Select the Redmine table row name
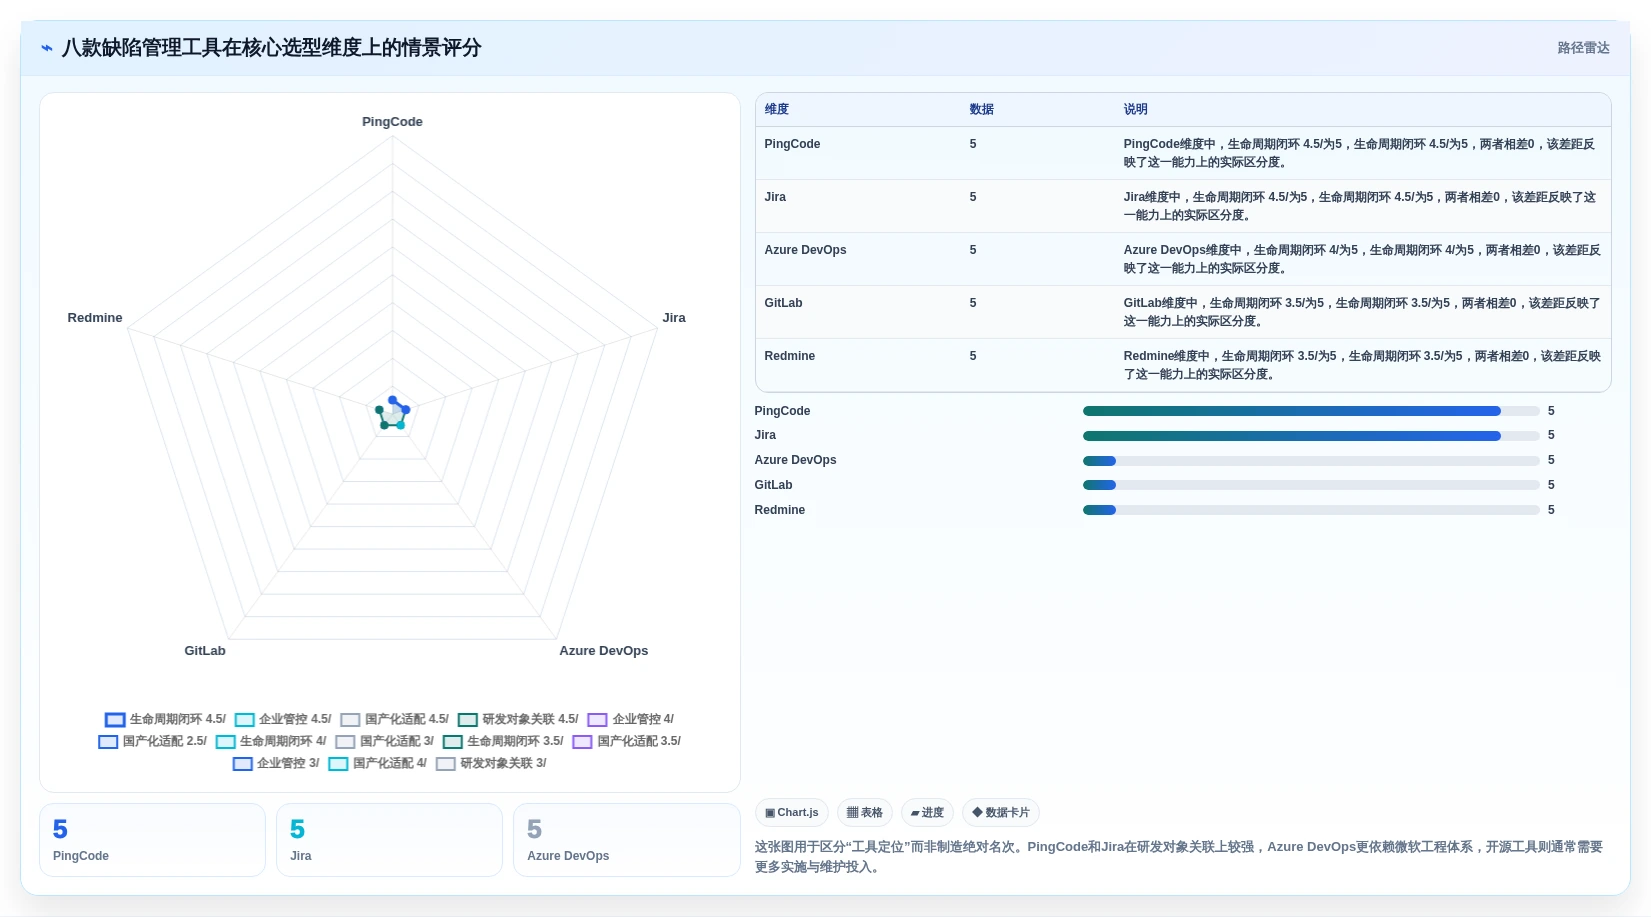The image size is (1651, 917). (x=789, y=356)
